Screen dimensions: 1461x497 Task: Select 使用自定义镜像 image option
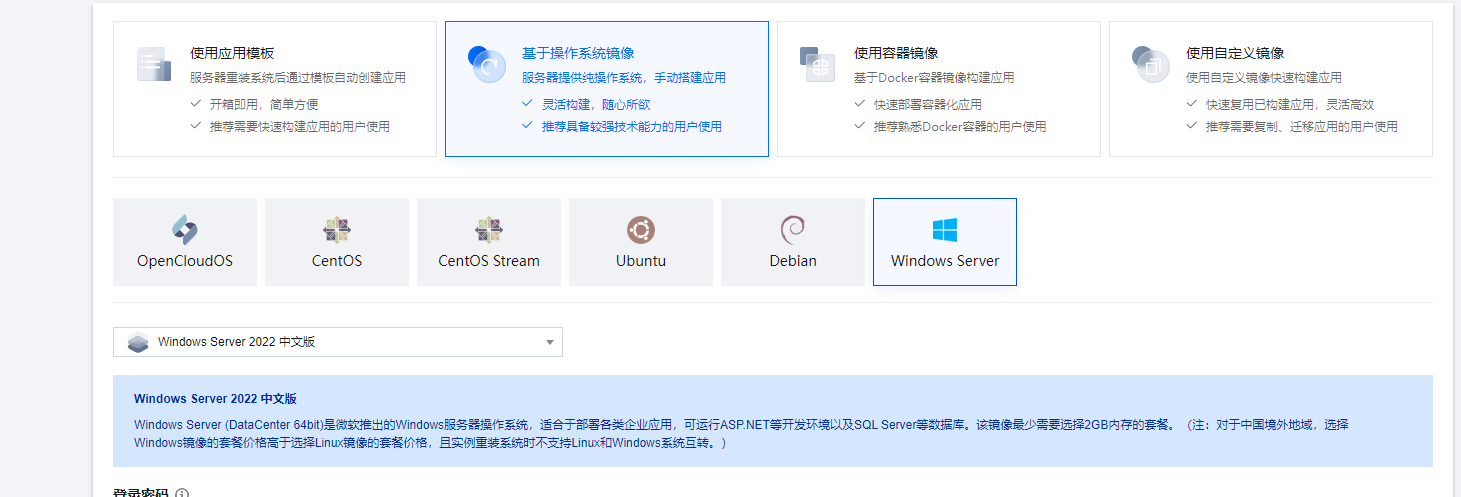pos(1271,89)
